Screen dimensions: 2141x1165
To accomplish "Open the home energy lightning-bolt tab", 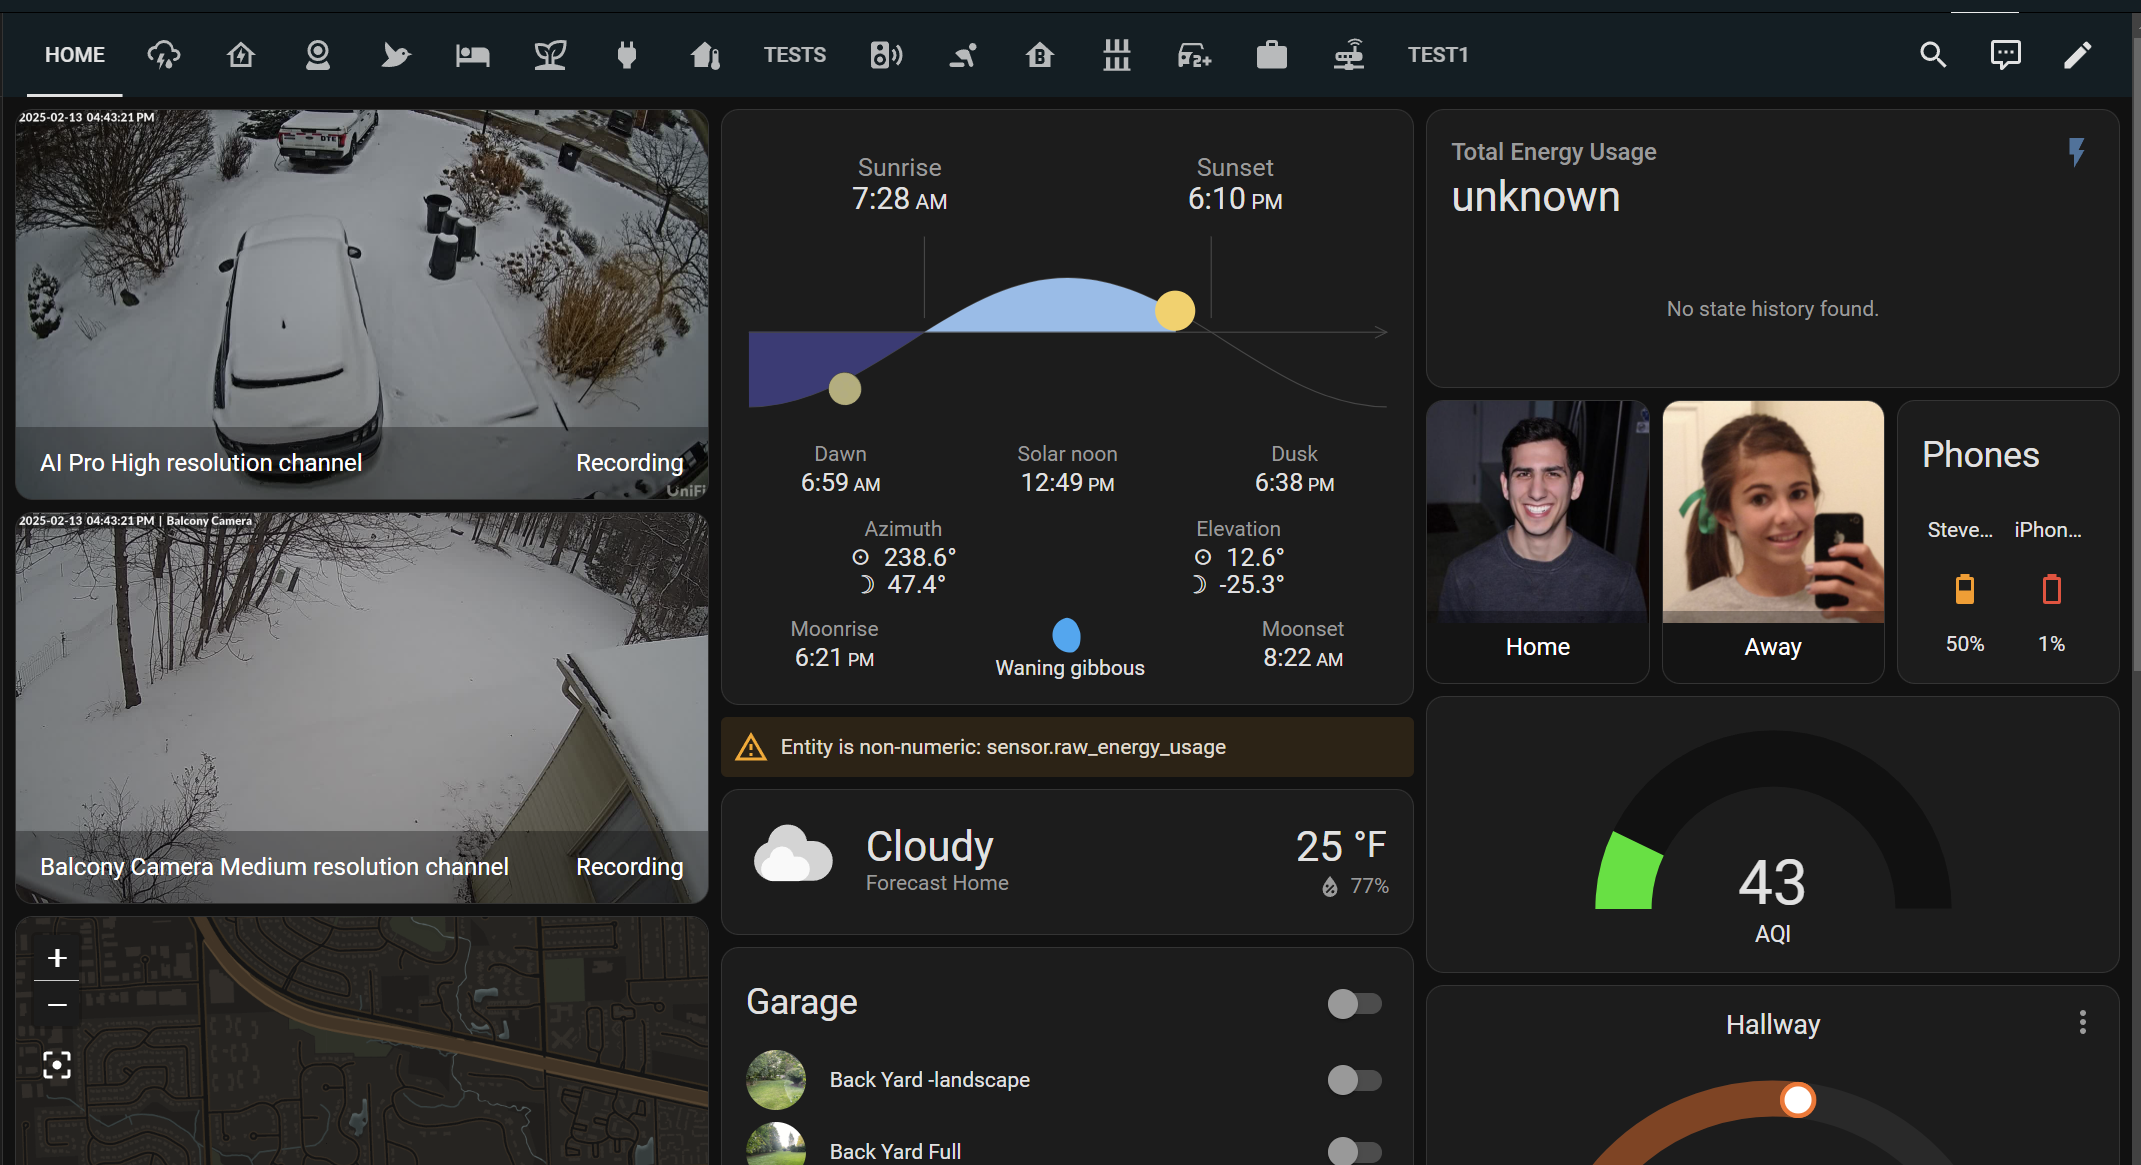I will tap(241, 55).
